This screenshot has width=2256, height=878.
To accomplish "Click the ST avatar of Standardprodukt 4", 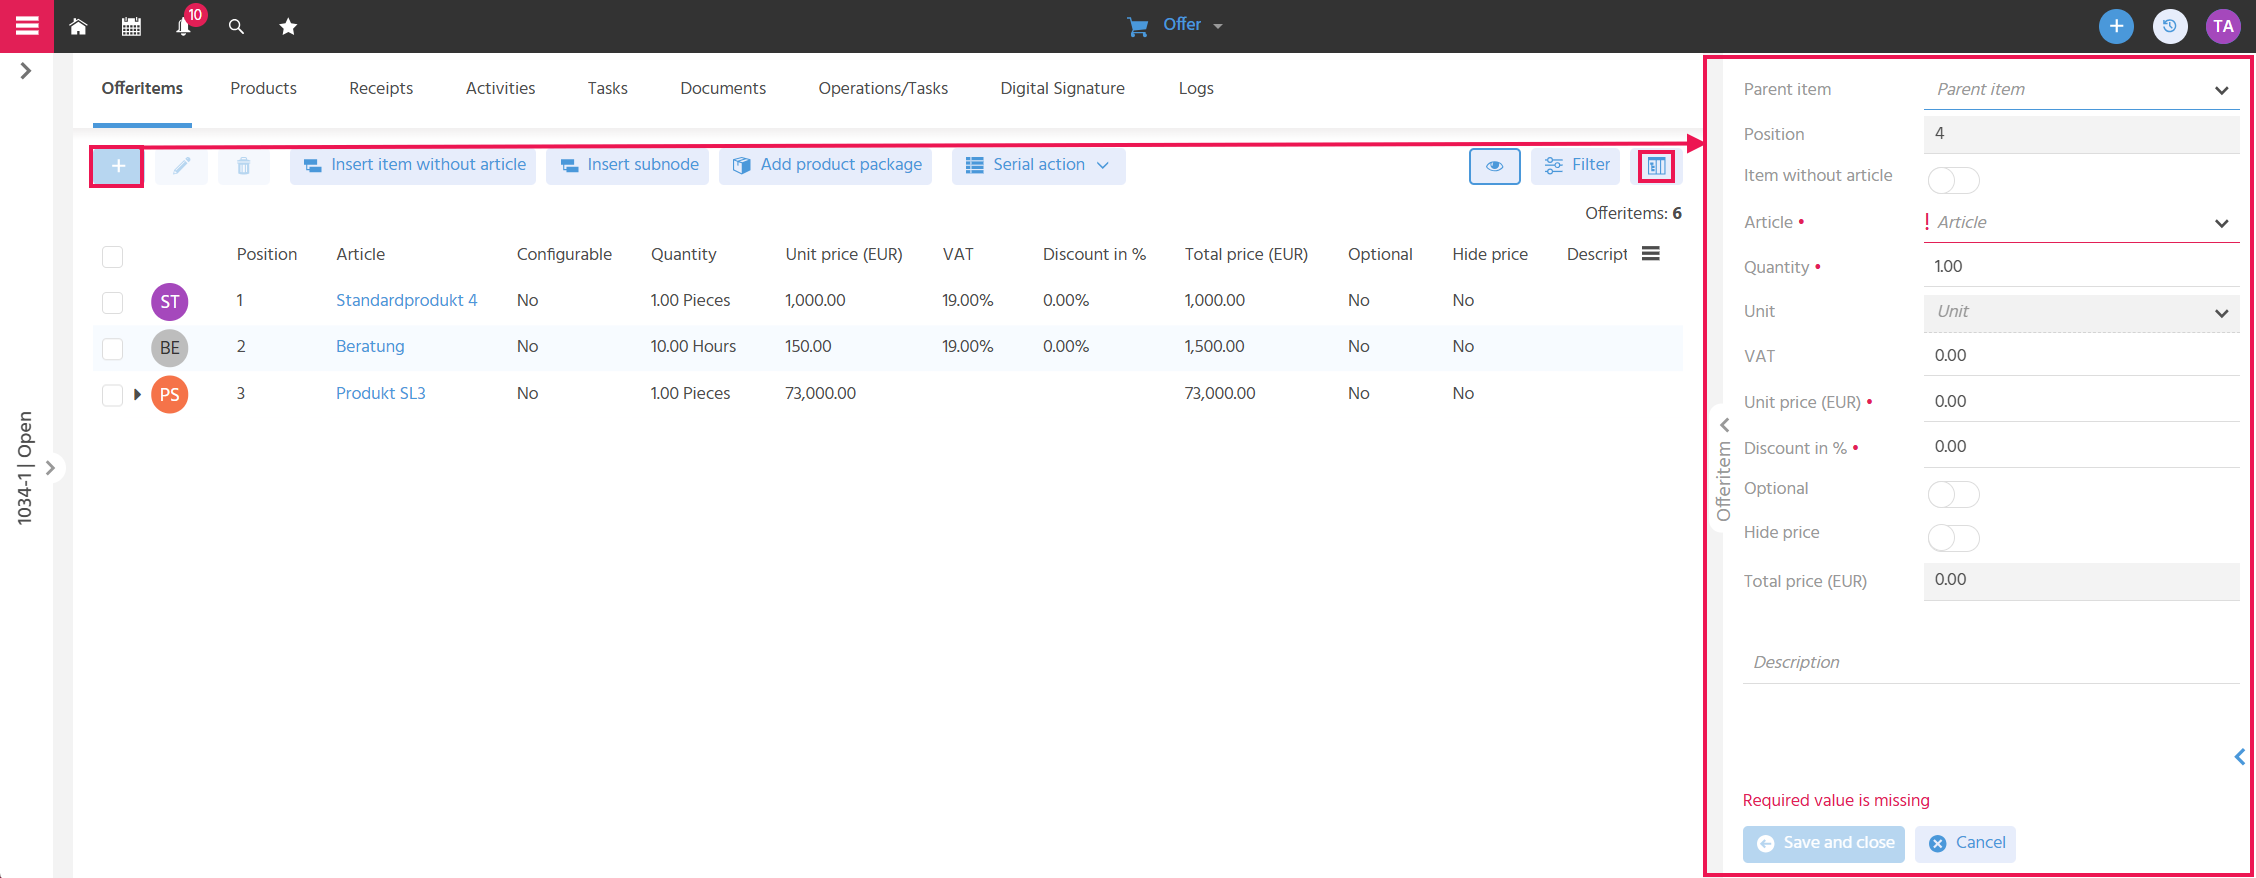I will coord(170,301).
